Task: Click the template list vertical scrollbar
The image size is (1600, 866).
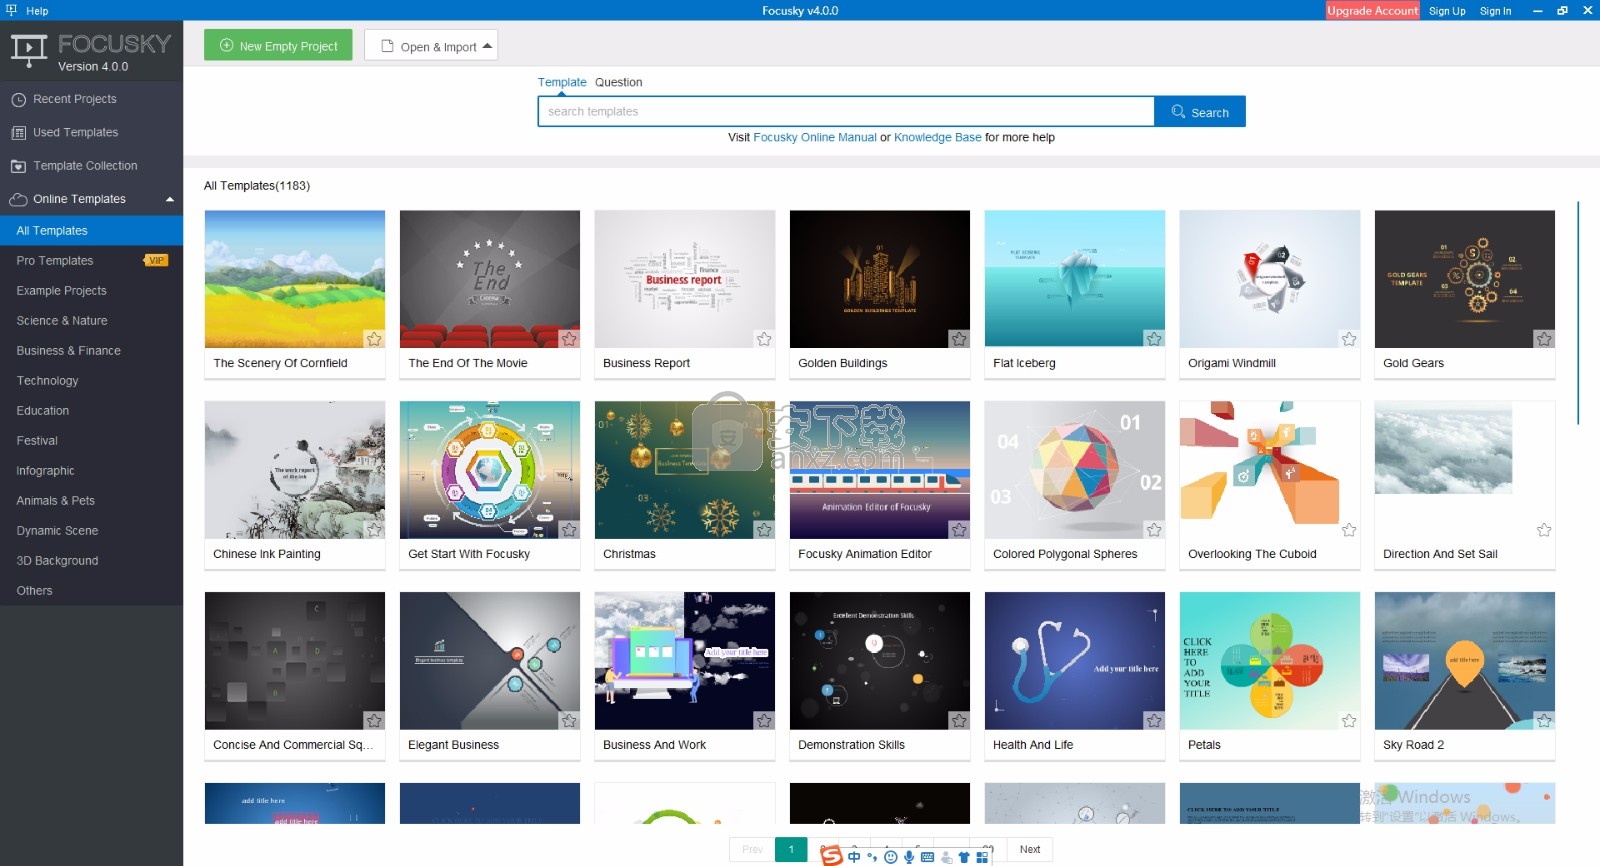Action: click(1578, 312)
